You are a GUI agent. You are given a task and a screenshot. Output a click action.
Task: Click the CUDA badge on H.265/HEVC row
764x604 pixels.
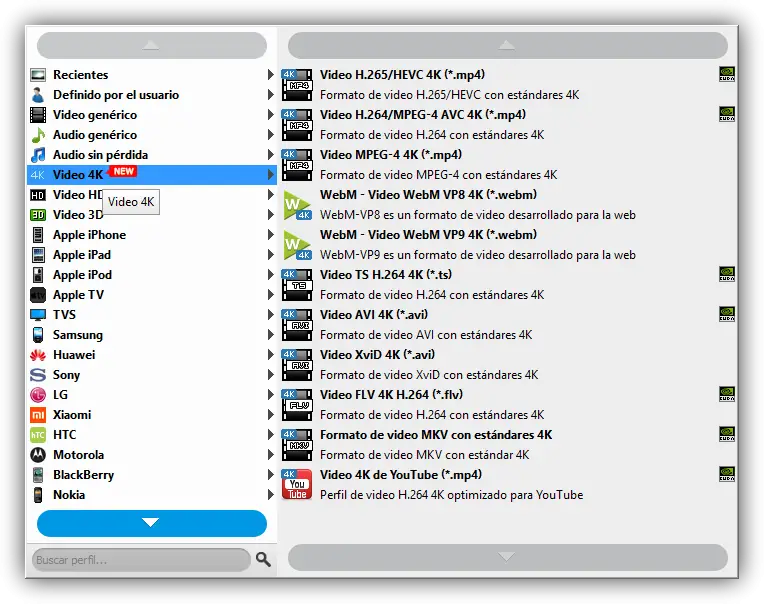coord(727,74)
